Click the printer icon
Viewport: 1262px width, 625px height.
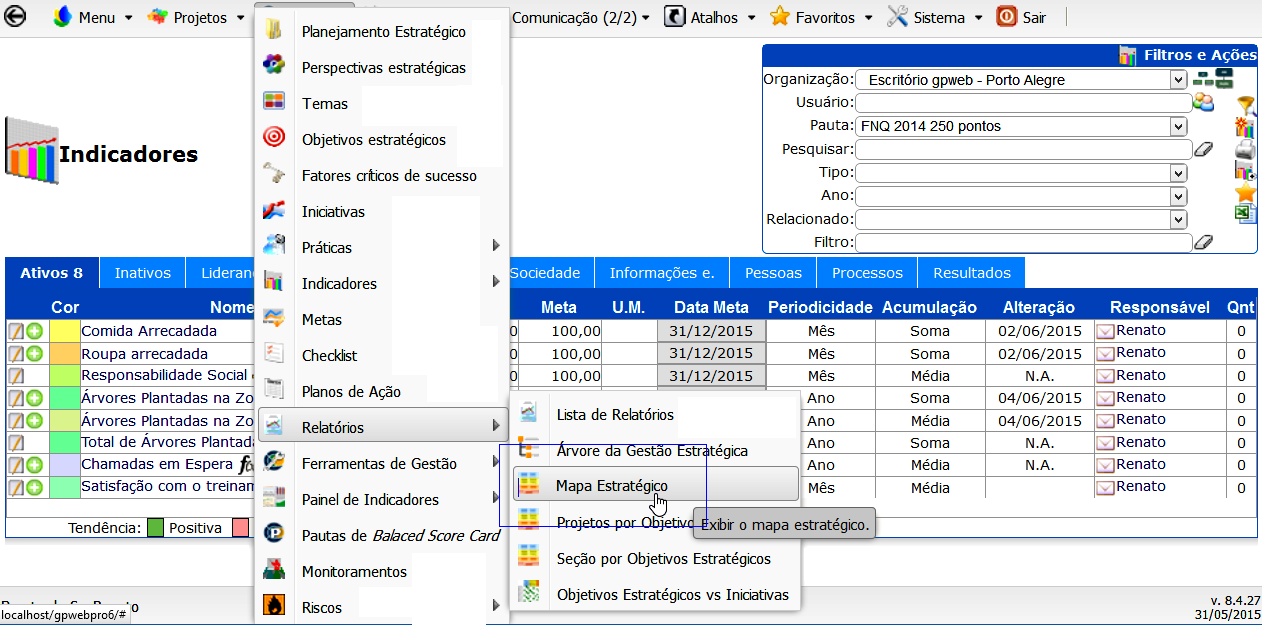pyautogui.click(x=1245, y=149)
